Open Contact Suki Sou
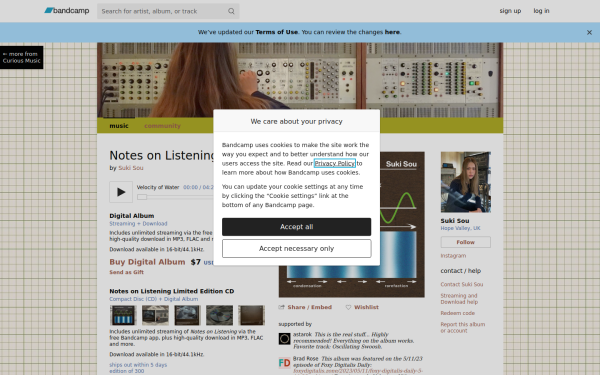The image size is (600, 375). tap(461, 284)
